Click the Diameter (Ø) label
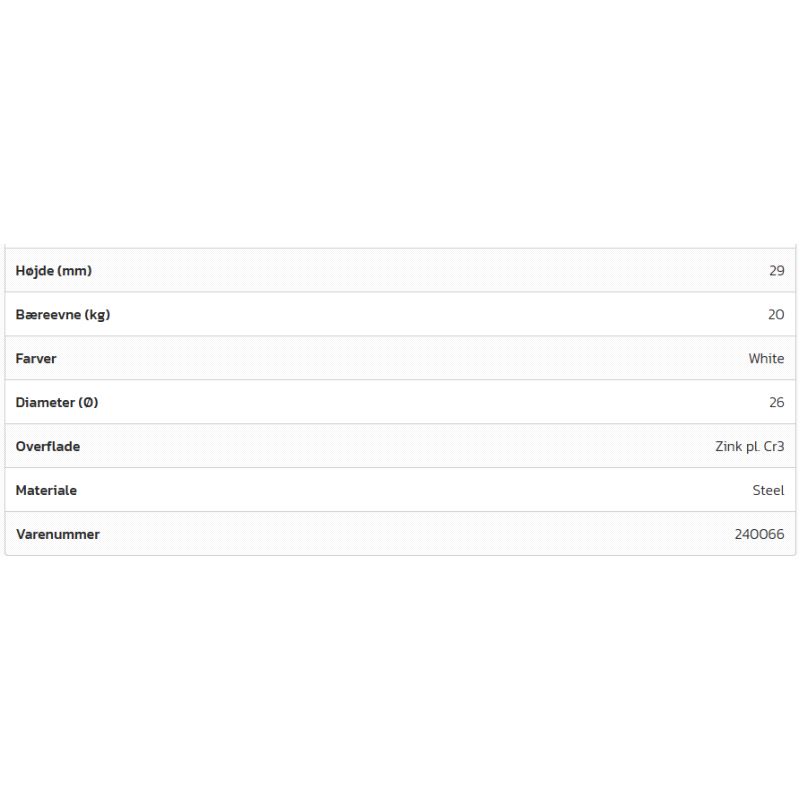 coord(57,403)
